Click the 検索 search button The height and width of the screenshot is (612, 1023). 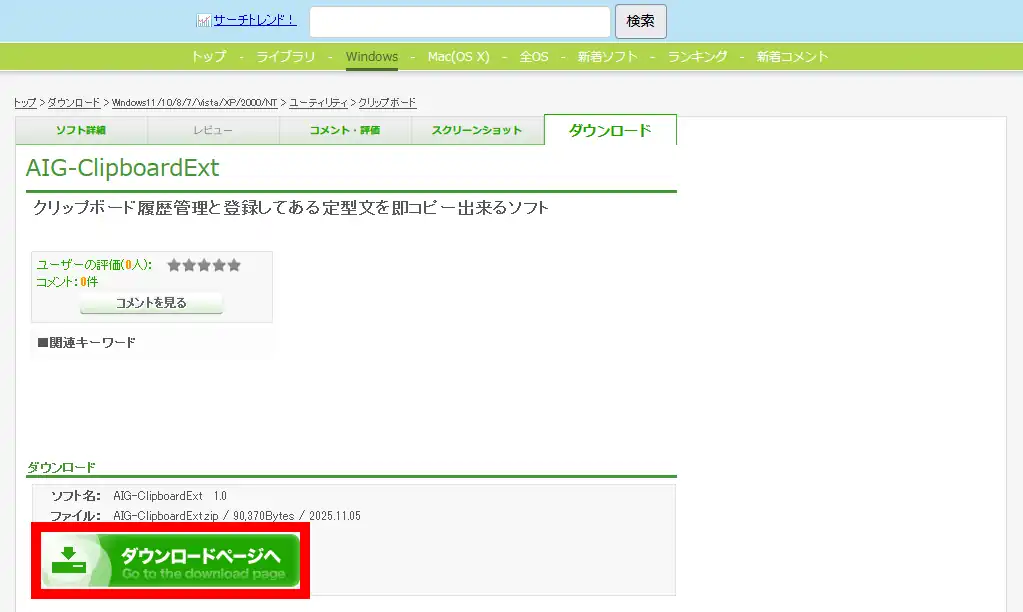[639, 21]
